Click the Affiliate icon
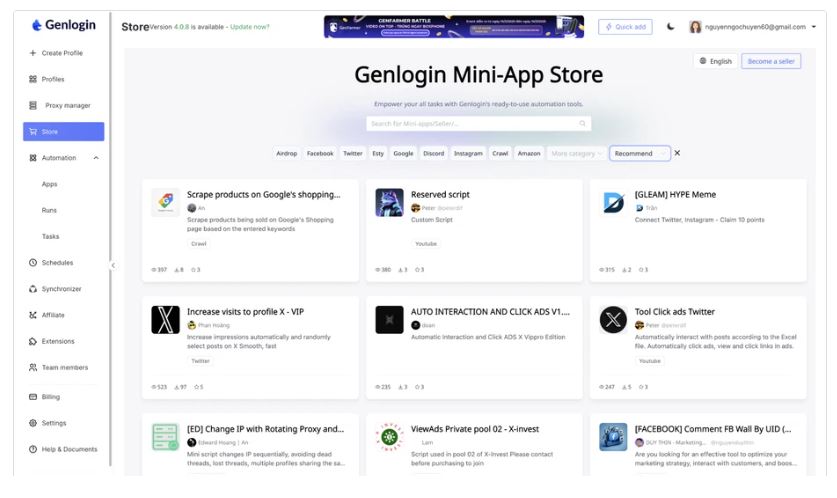The width and height of the screenshot is (837, 498). [33, 315]
